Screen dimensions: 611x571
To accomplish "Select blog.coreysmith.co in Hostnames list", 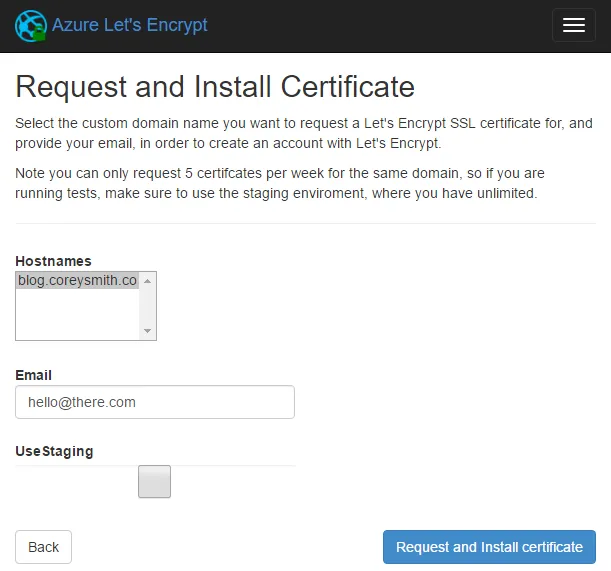I will tap(78, 280).
